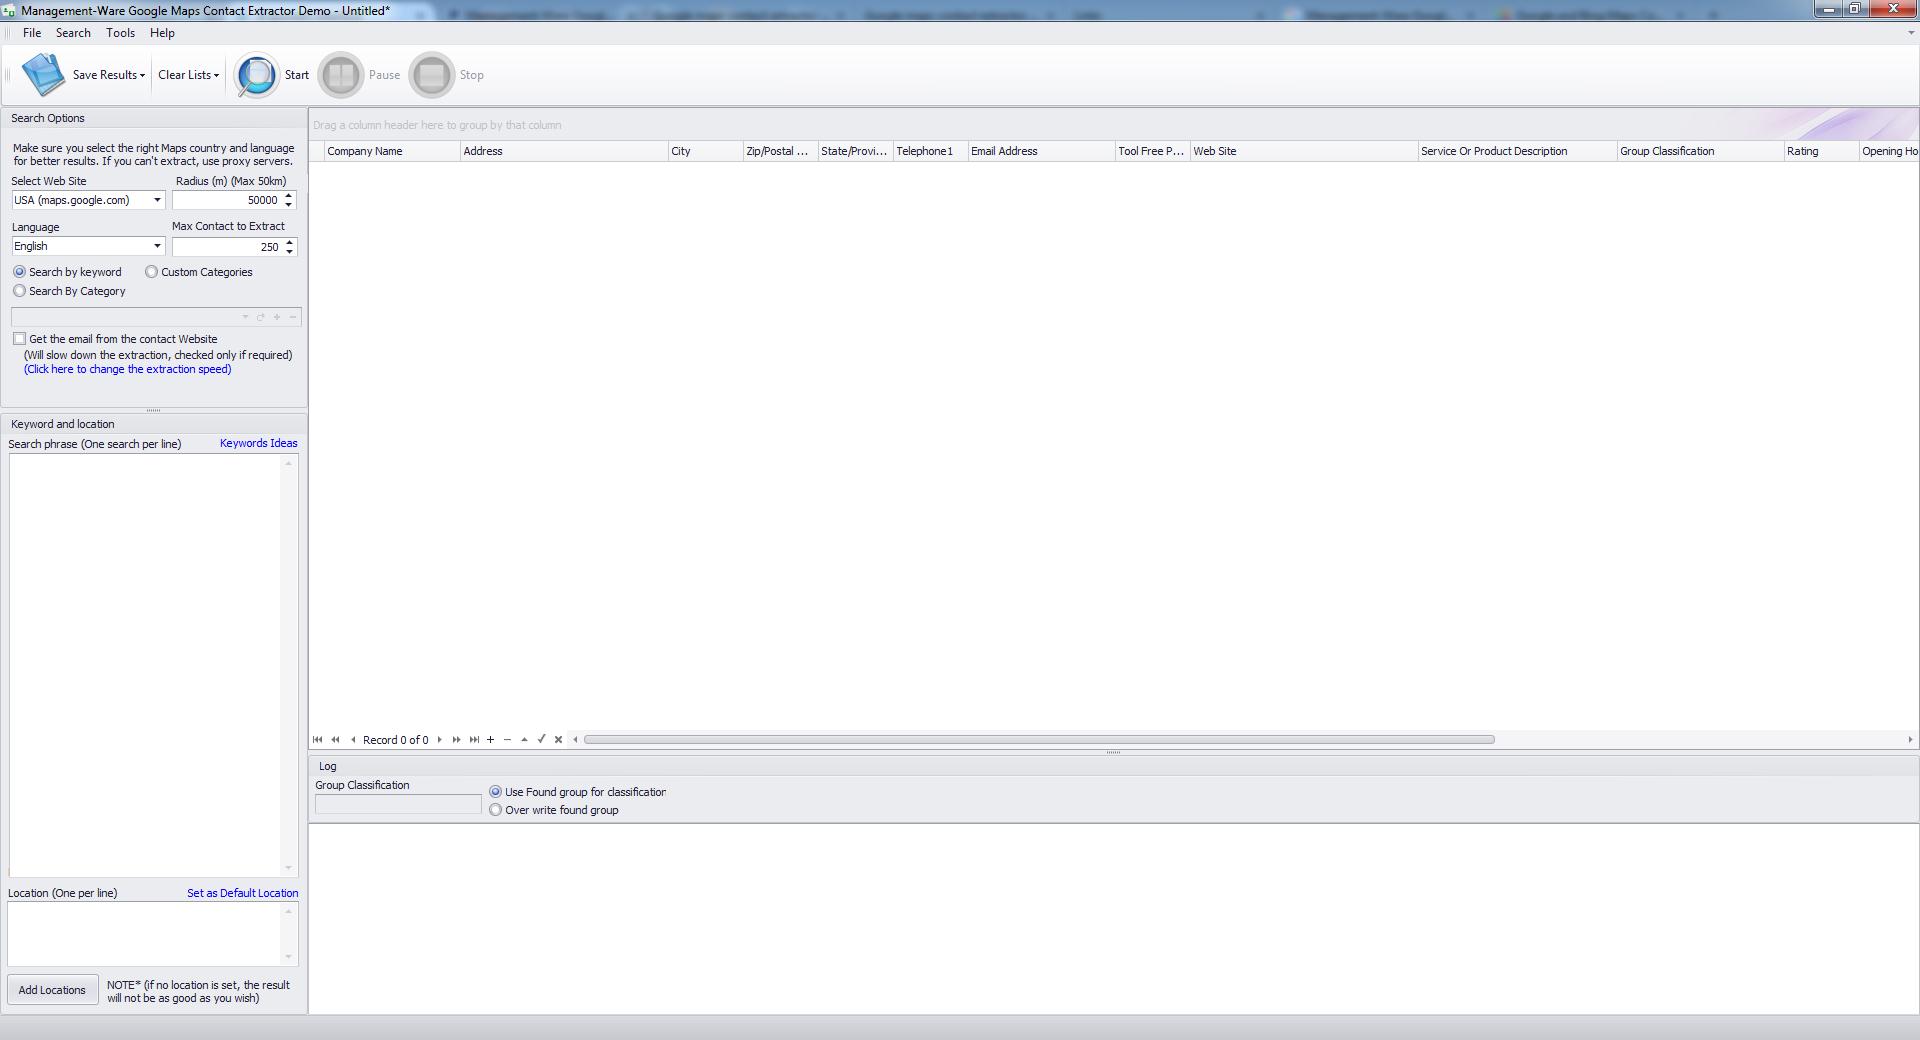The image size is (1920, 1040).
Task: Click the City column header
Action: pyautogui.click(x=705, y=151)
